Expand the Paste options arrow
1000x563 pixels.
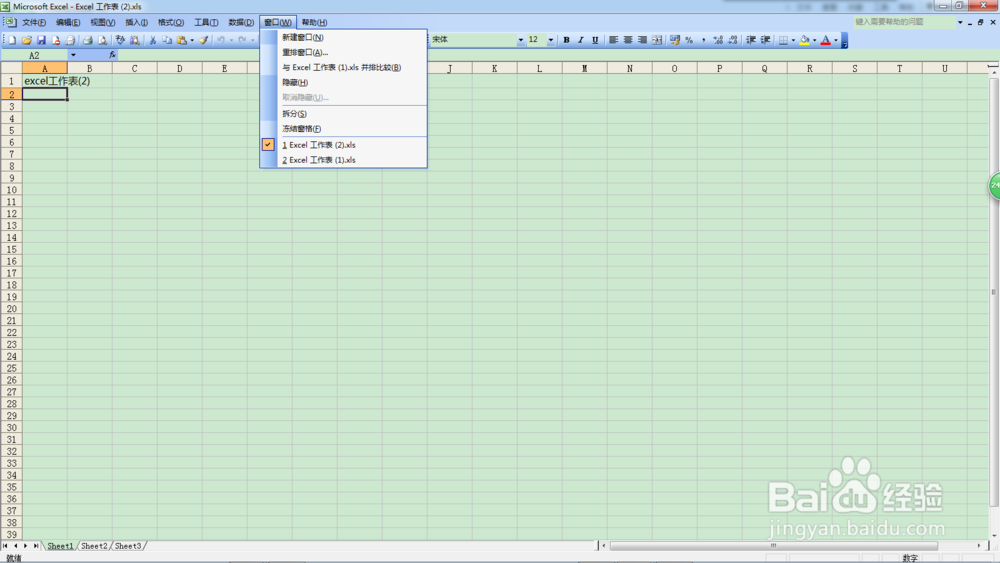(192, 40)
